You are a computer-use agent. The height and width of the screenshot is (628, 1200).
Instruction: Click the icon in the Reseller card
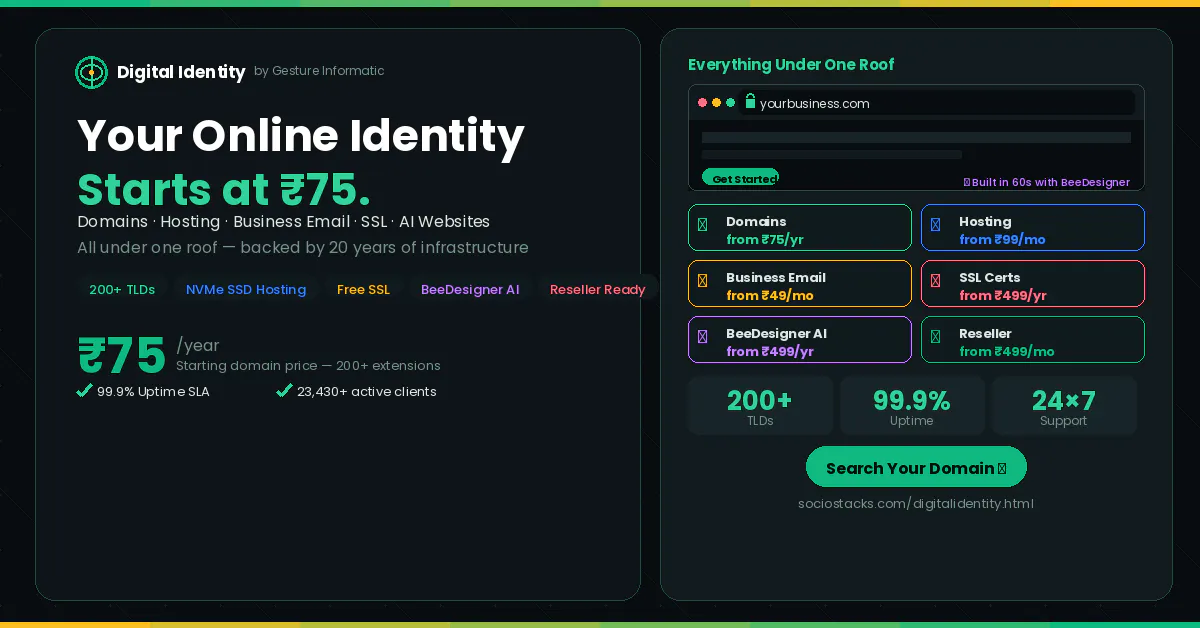(x=935, y=337)
